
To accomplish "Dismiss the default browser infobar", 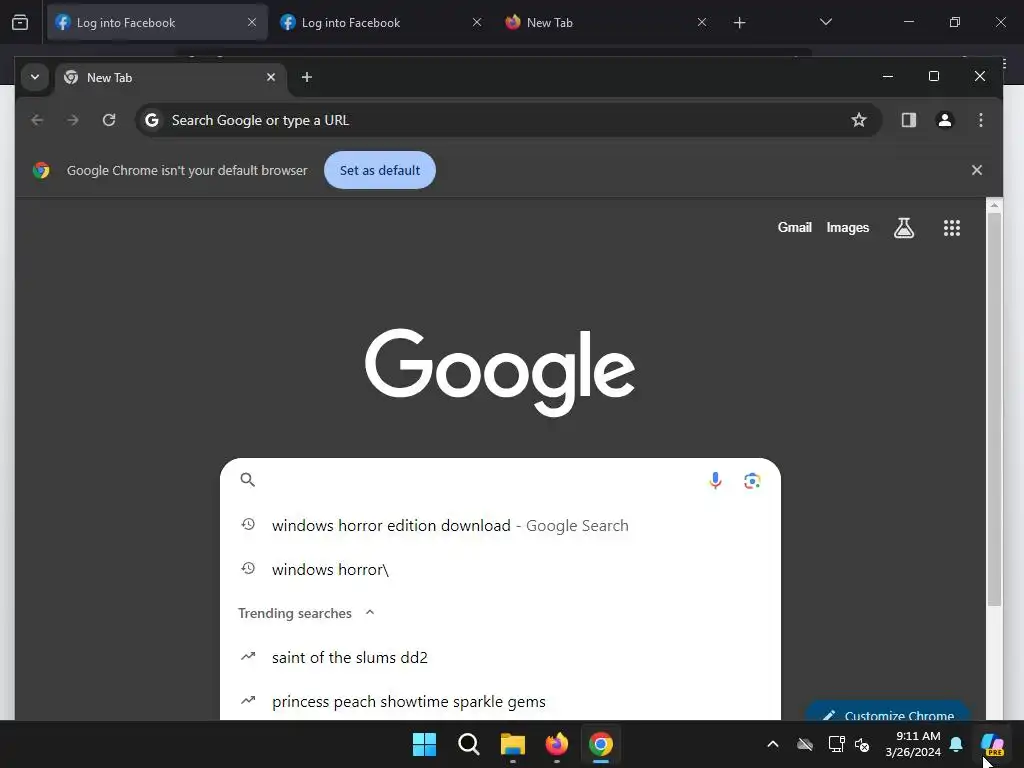I will pos(976,170).
